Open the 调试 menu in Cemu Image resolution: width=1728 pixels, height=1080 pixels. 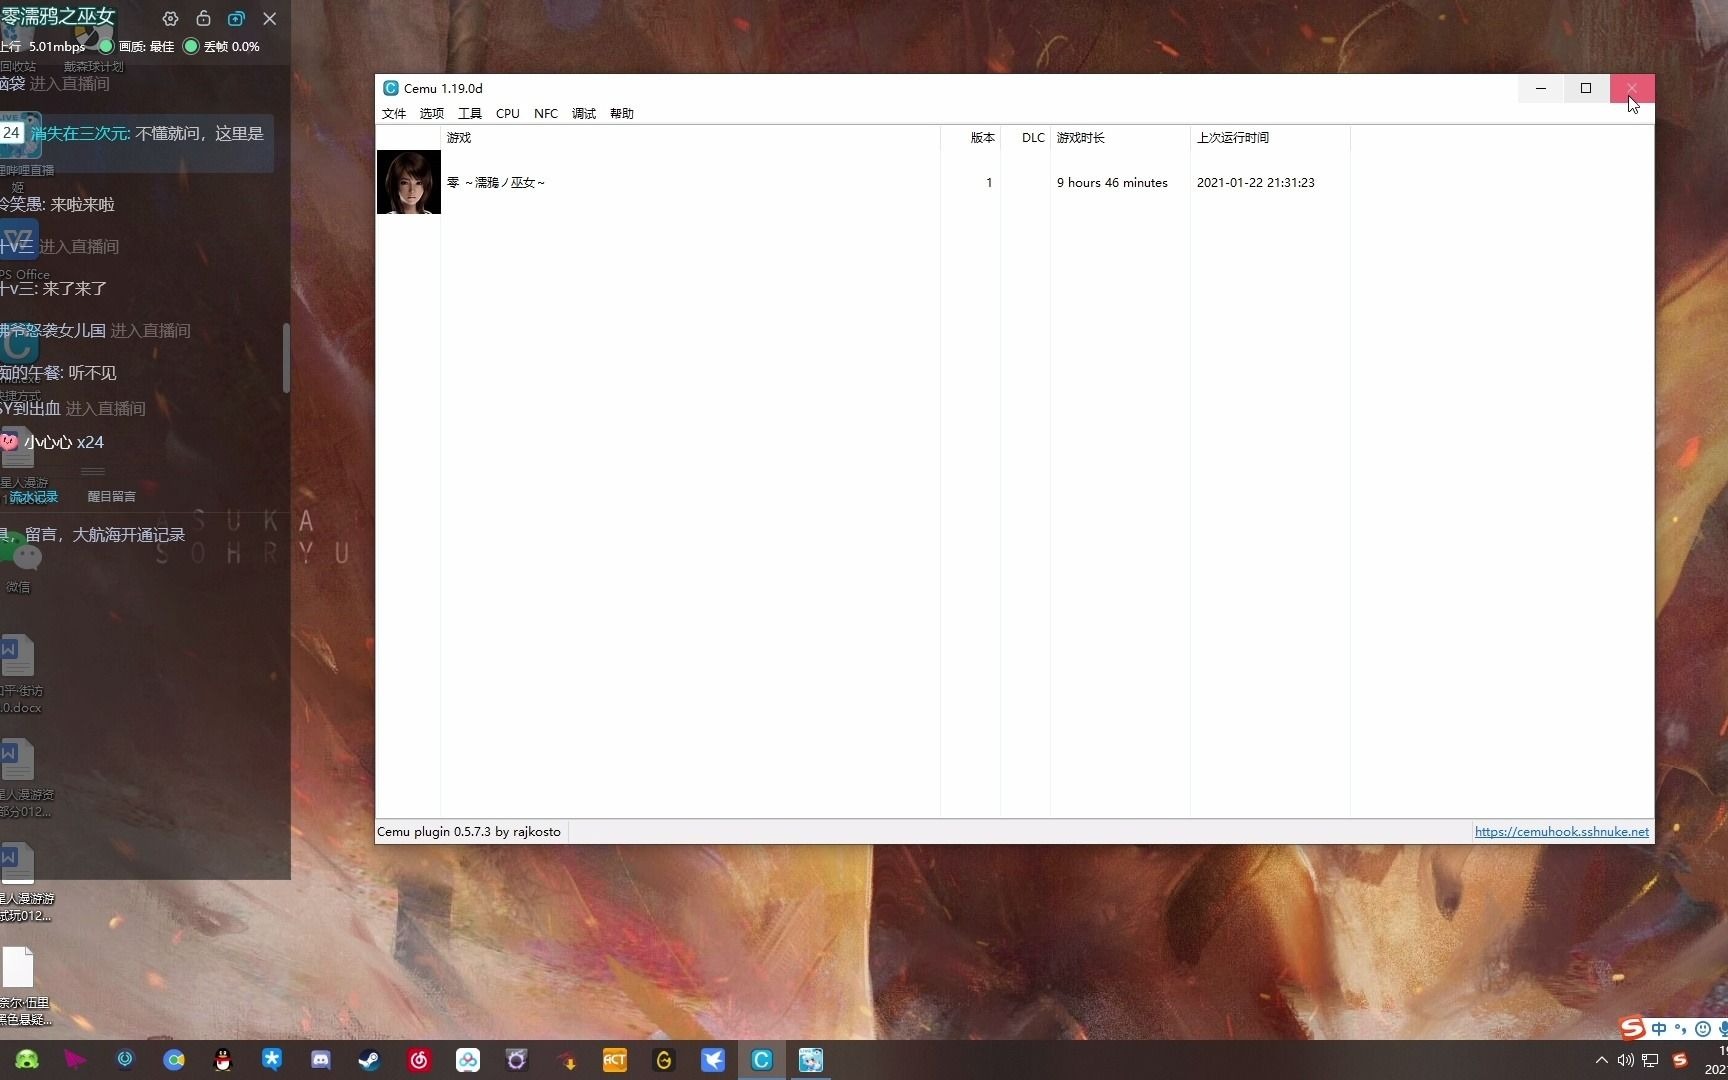click(583, 113)
